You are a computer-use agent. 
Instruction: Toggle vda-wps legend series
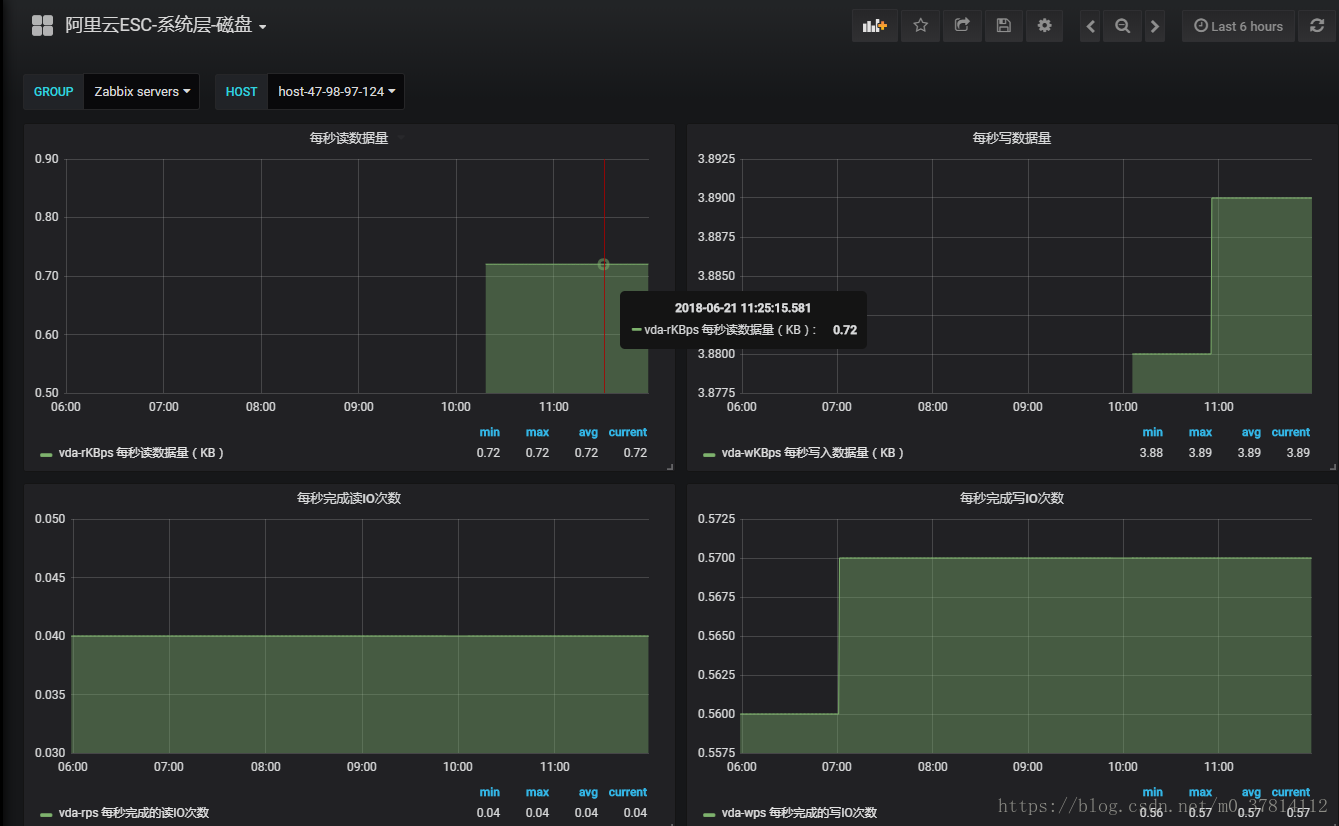(799, 813)
